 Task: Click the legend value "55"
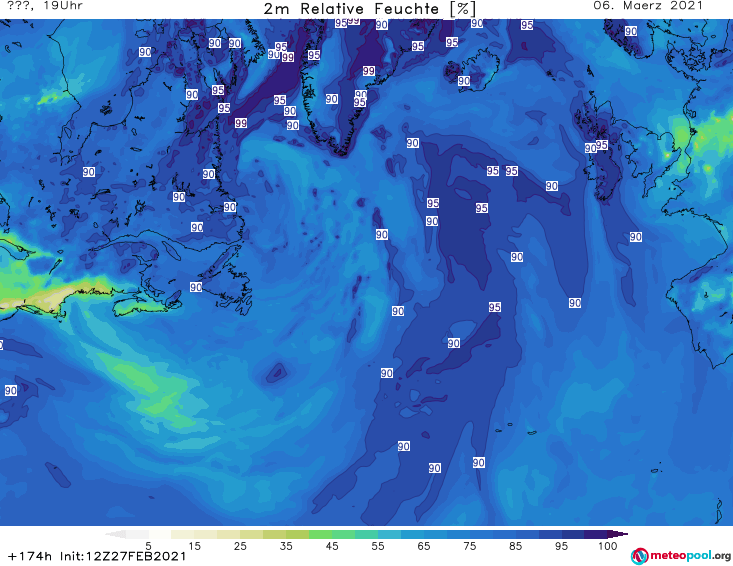(378, 546)
